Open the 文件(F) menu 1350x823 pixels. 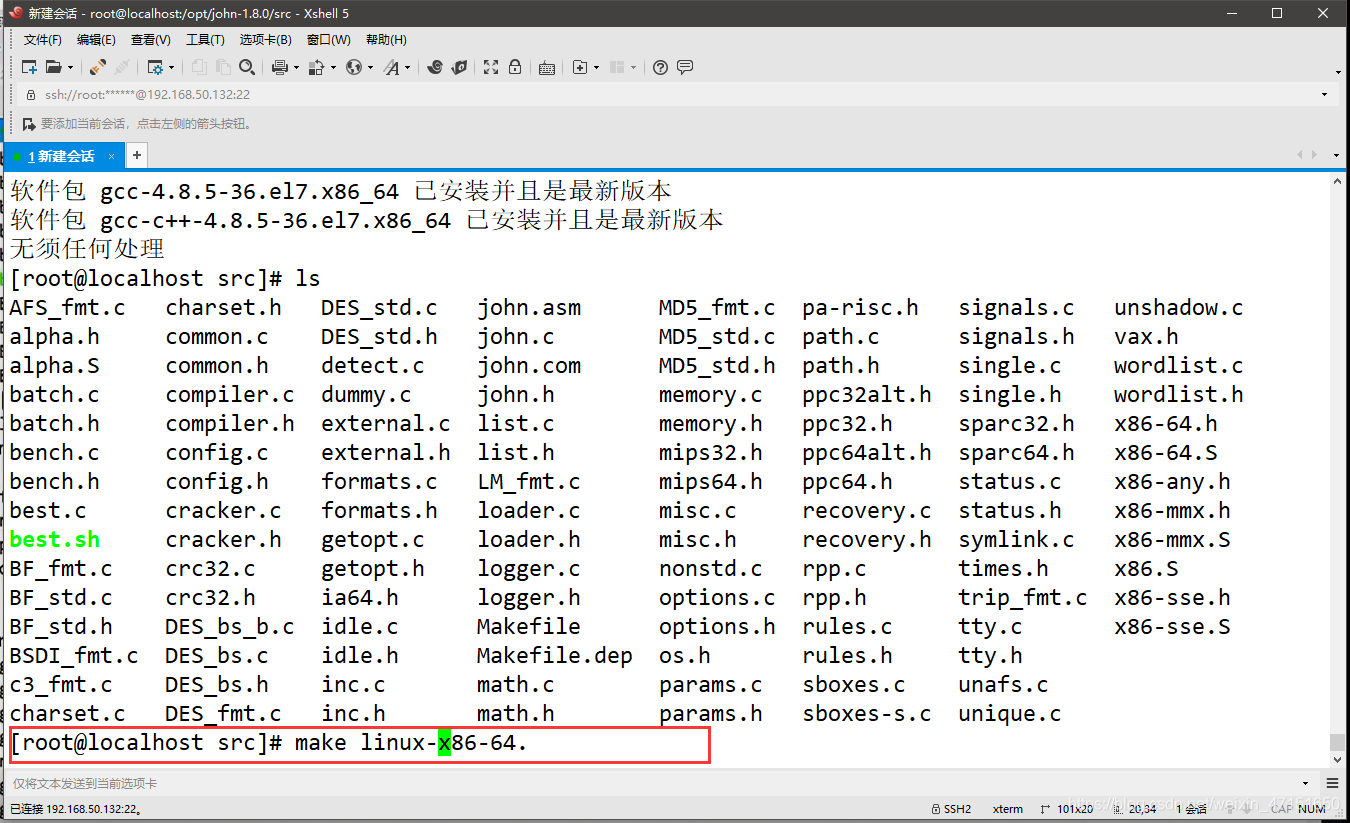point(43,40)
